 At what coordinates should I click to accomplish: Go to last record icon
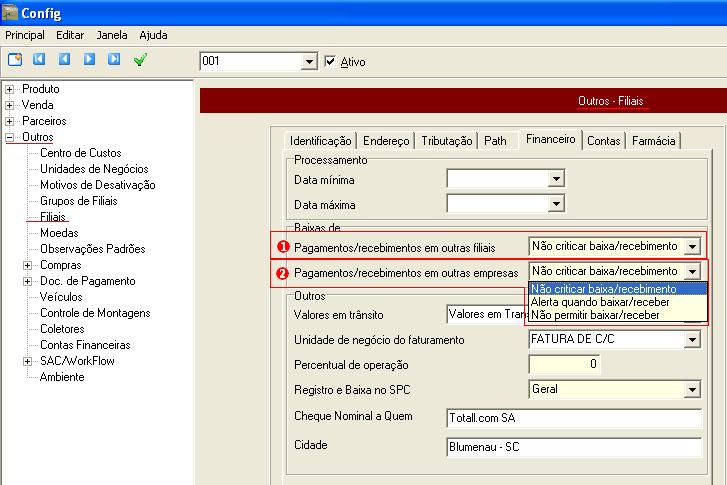114,59
